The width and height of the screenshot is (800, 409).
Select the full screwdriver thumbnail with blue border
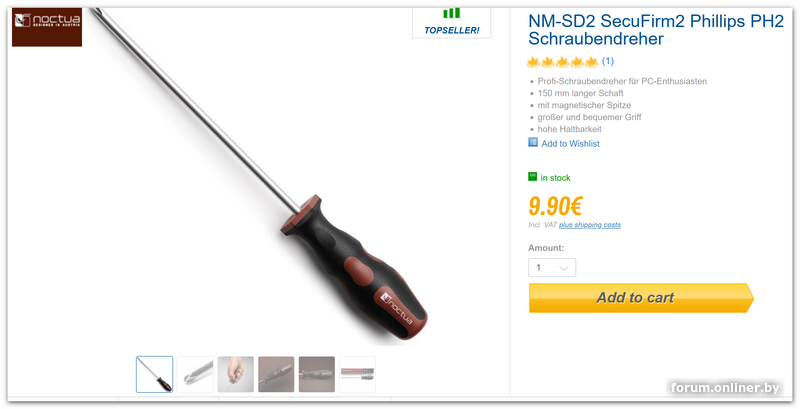[x=155, y=374]
